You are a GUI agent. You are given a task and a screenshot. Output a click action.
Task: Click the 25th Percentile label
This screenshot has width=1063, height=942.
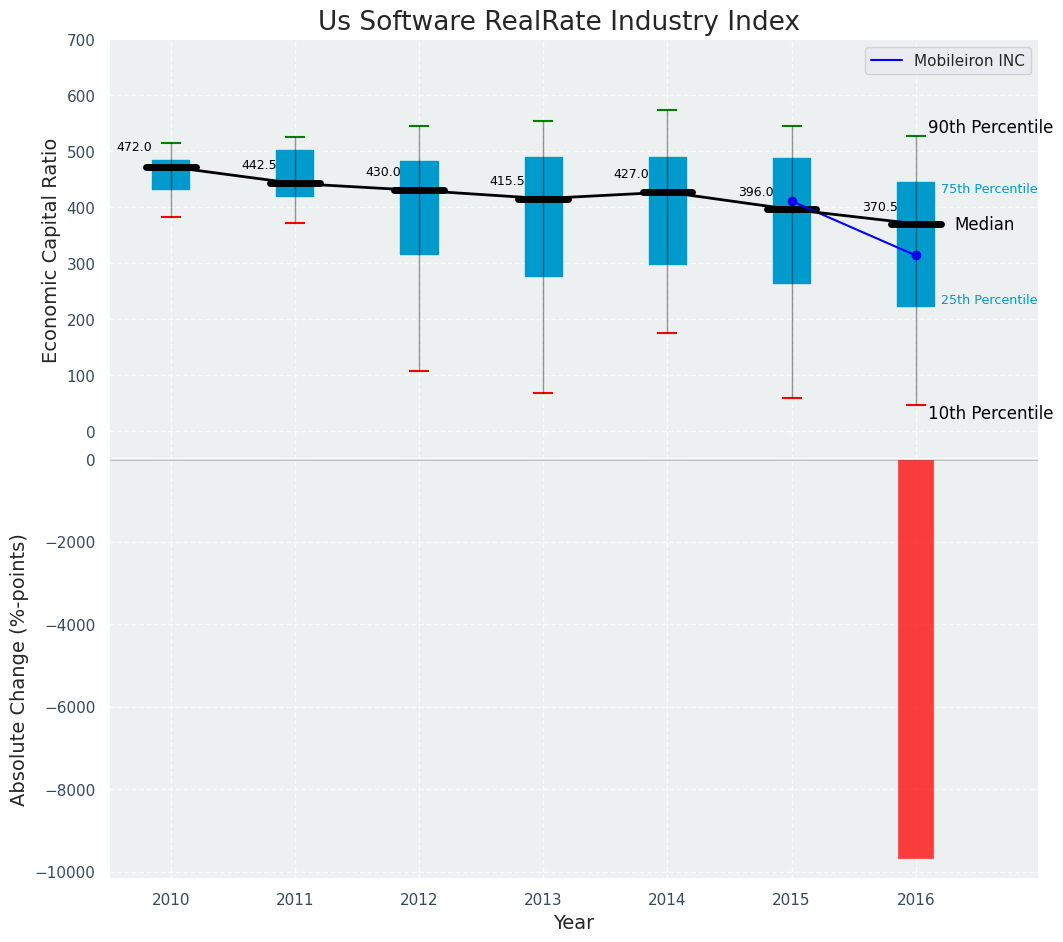pyautogui.click(x=989, y=300)
